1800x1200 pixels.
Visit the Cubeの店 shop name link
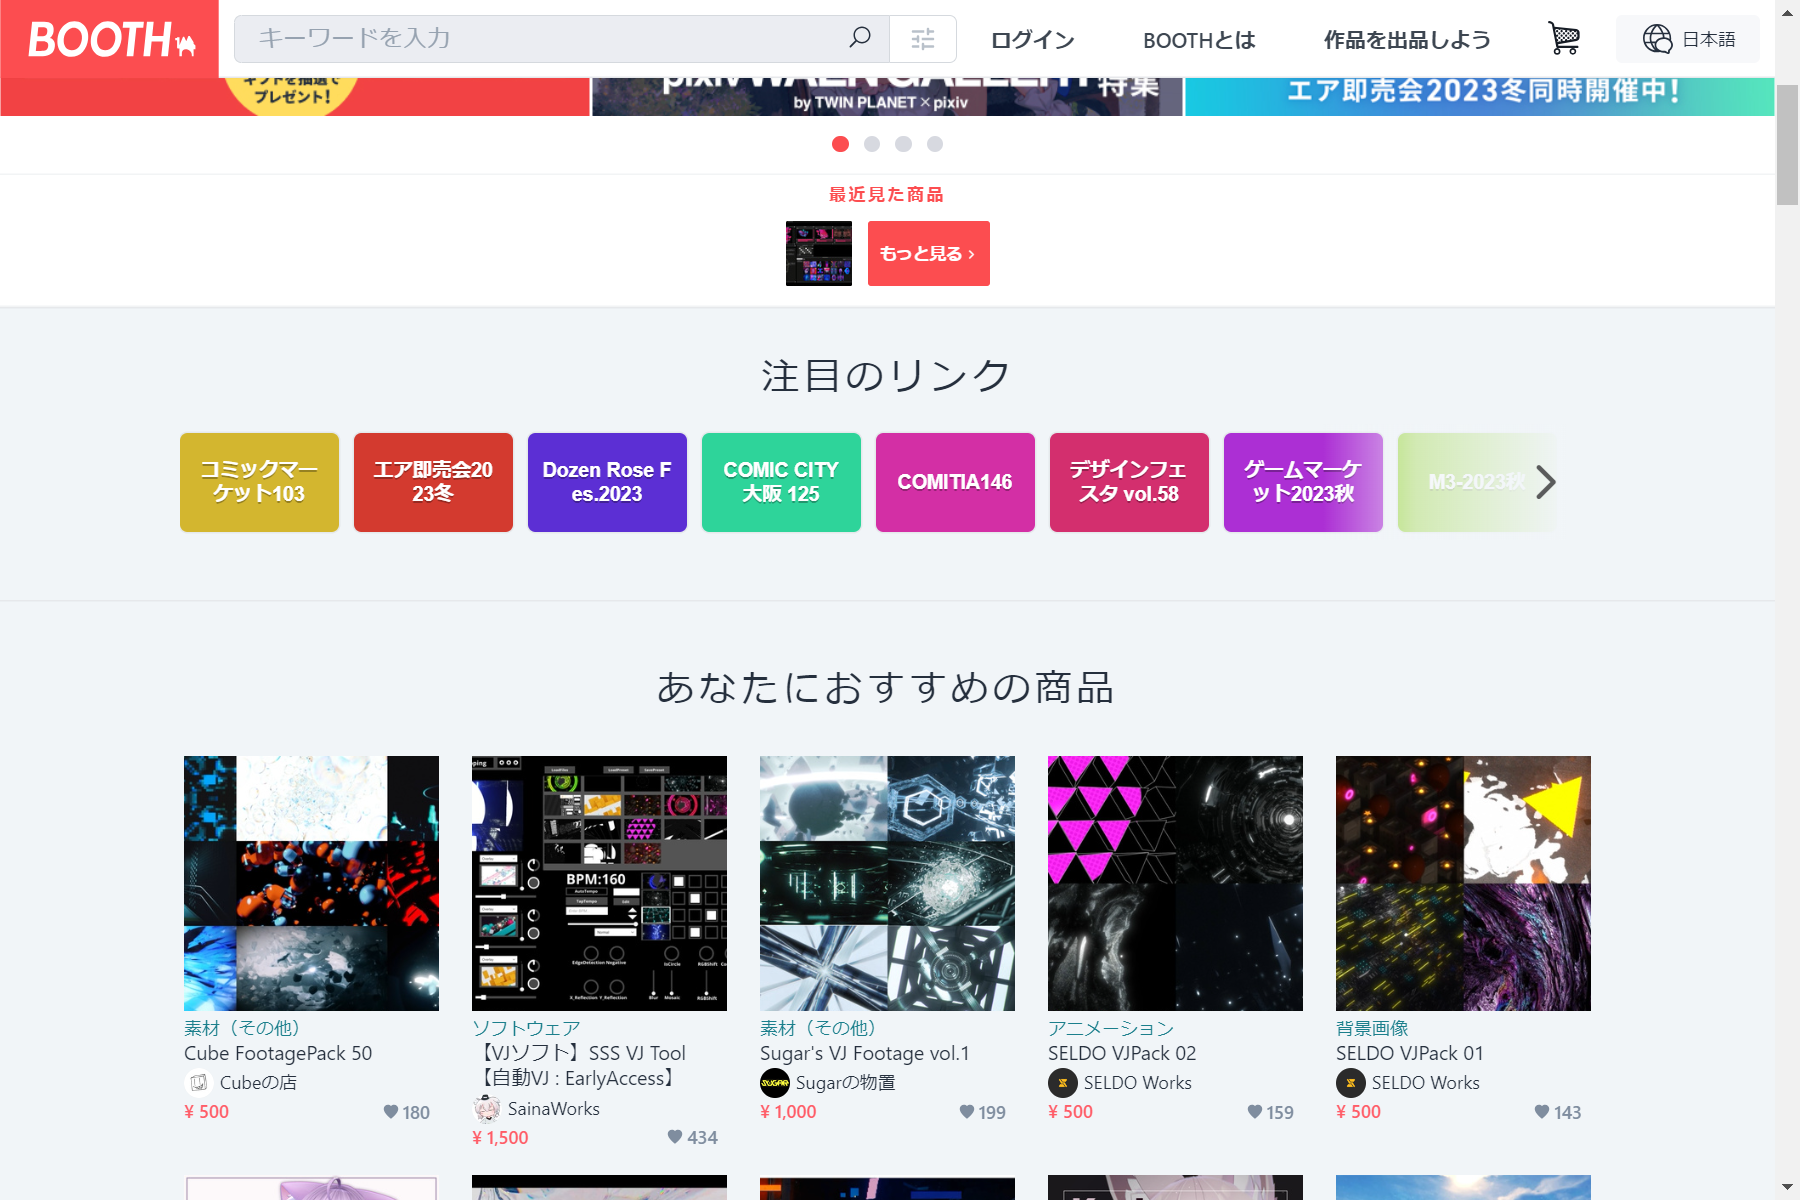click(258, 1082)
